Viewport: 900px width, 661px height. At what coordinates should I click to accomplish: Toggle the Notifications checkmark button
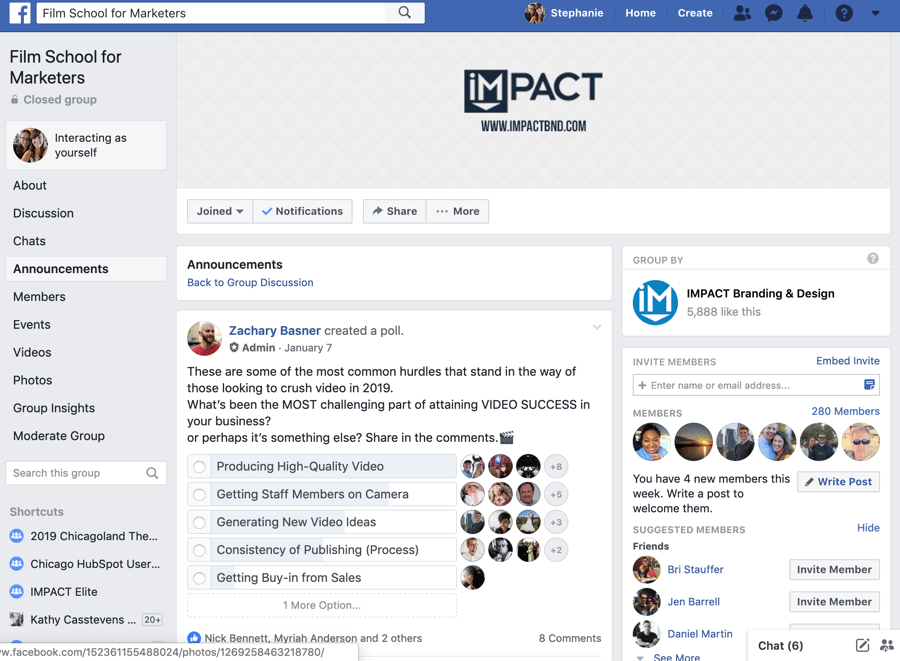[302, 211]
